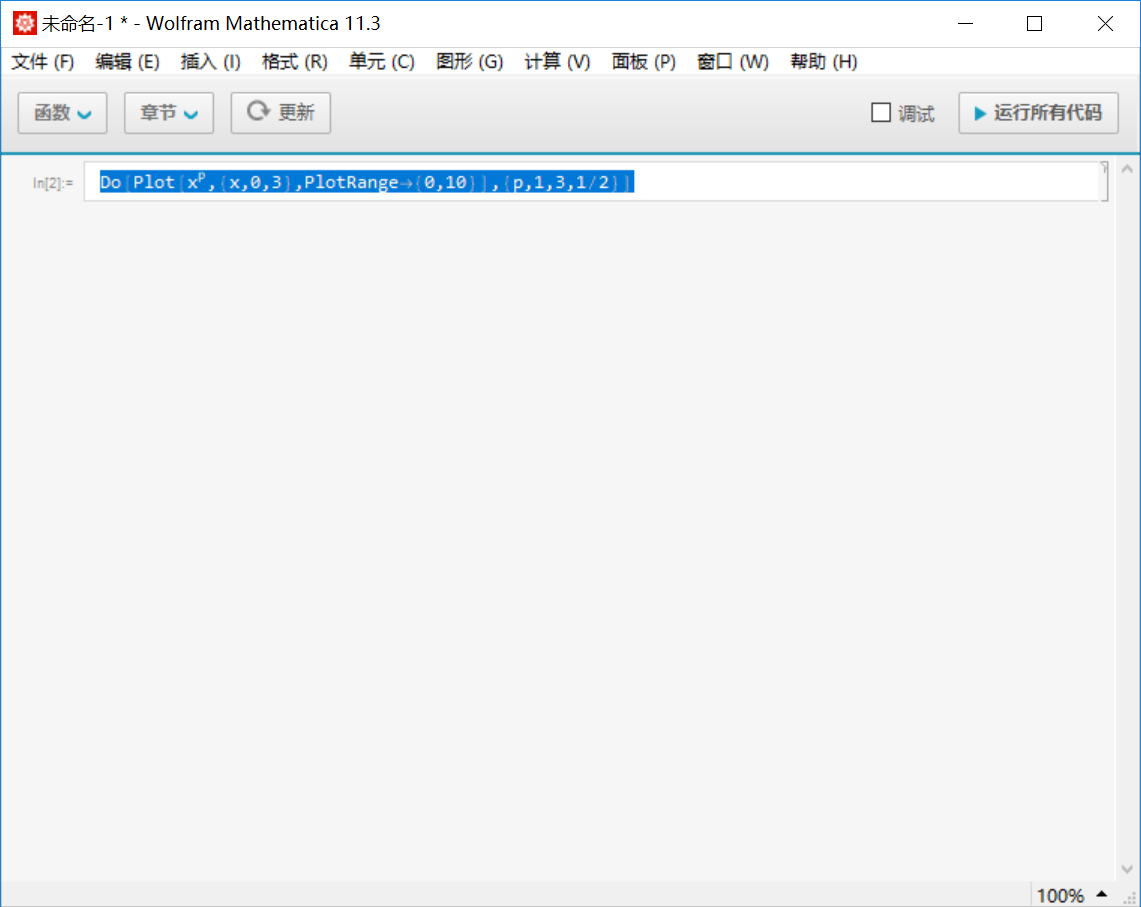
Task: Close the Mathematica window
Action: (1105, 23)
